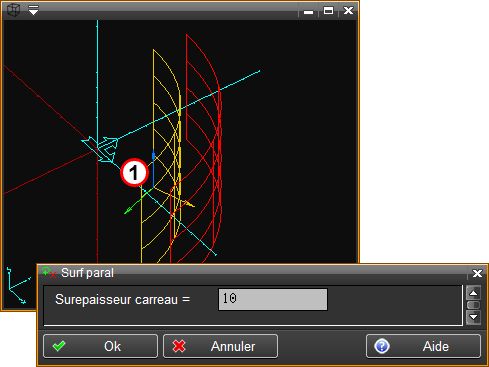Screen dimensions: 489x367
Task: Open the viewport dropdown arrow menu
Action: pos(33,10)
